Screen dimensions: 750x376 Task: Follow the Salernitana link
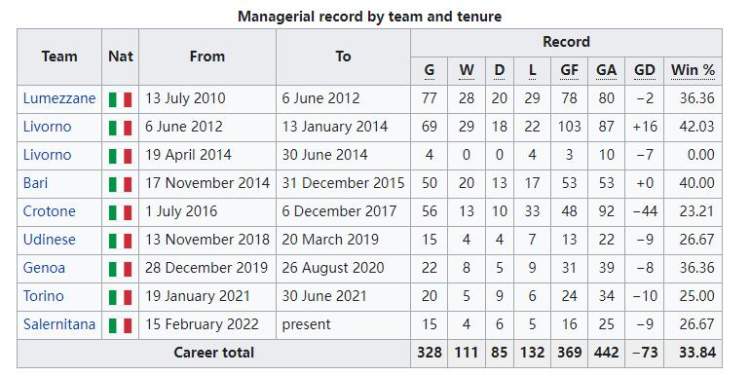(x=59, y=324)
